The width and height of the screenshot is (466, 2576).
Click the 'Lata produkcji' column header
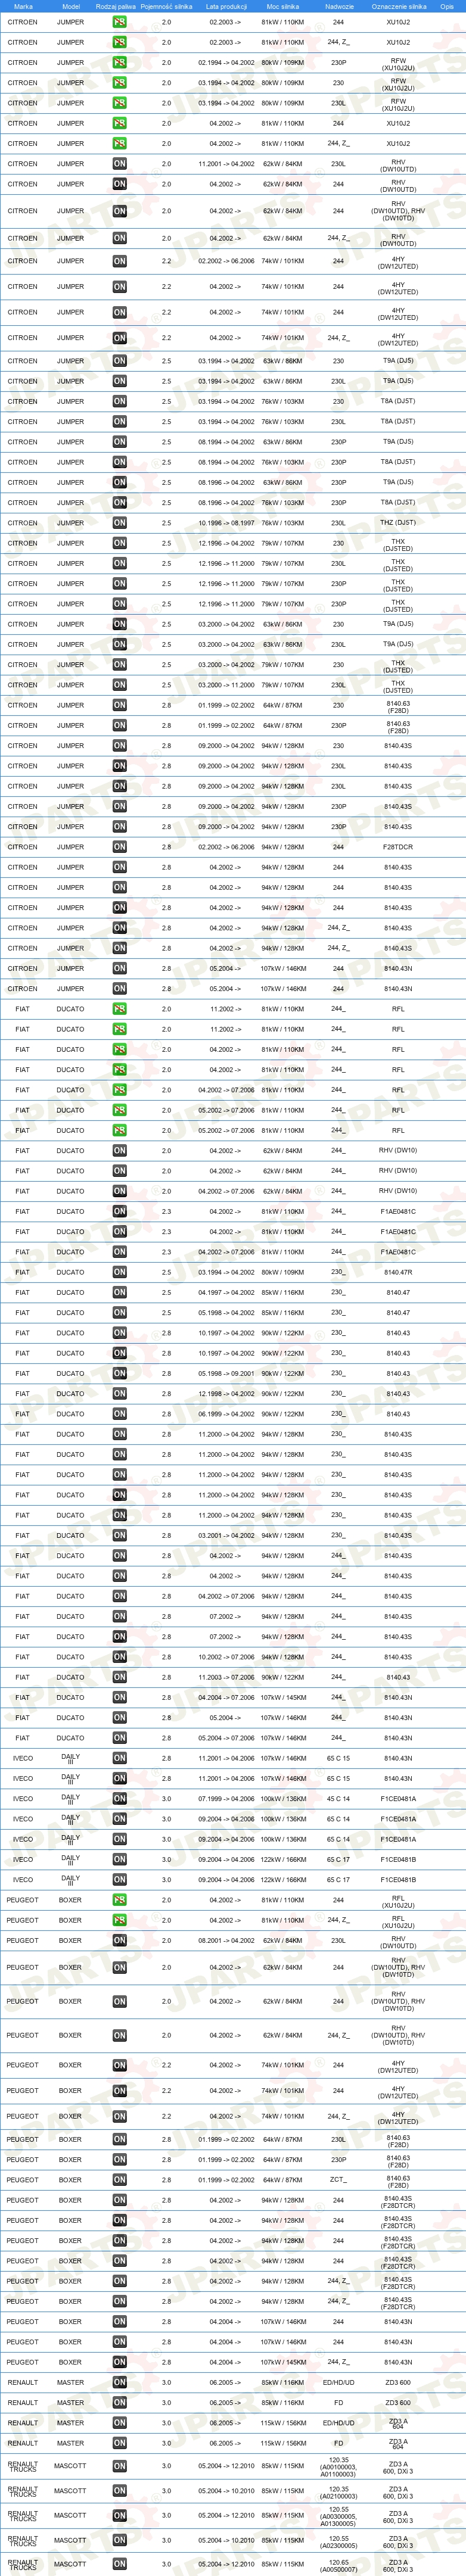(x=226, y=6)
